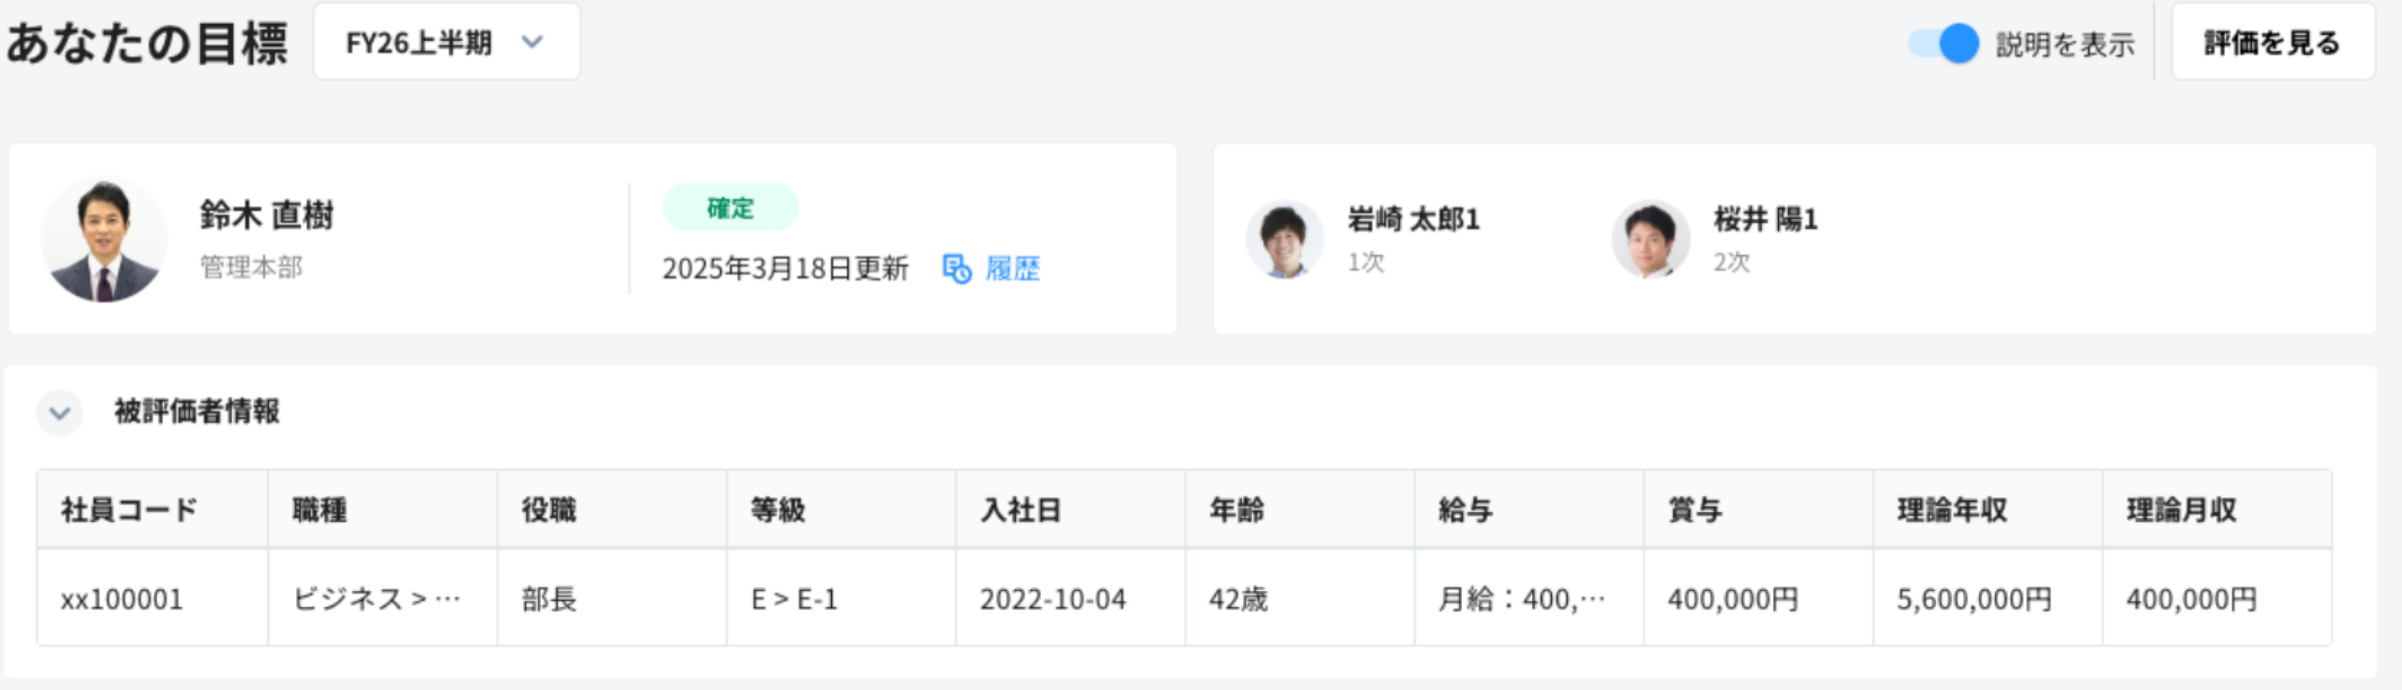The width and height of the screenshot is (2402, 690).
Task: Open the 履歴 history link
Action: click(x=1010, y=268)
